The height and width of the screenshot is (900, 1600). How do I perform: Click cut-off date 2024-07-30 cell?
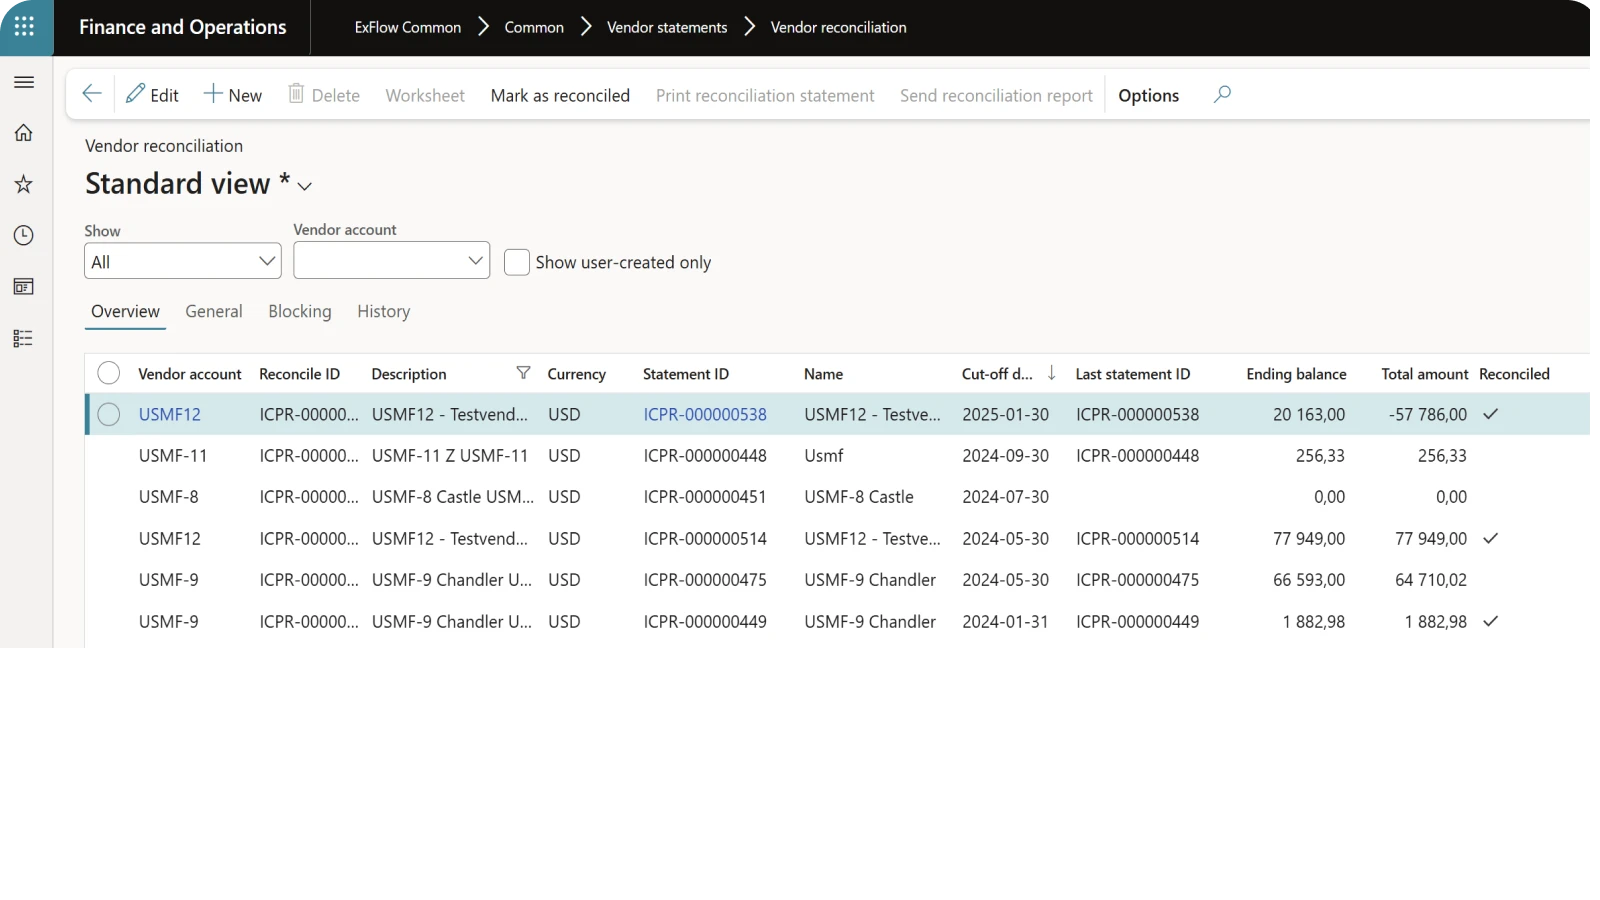1006,496
